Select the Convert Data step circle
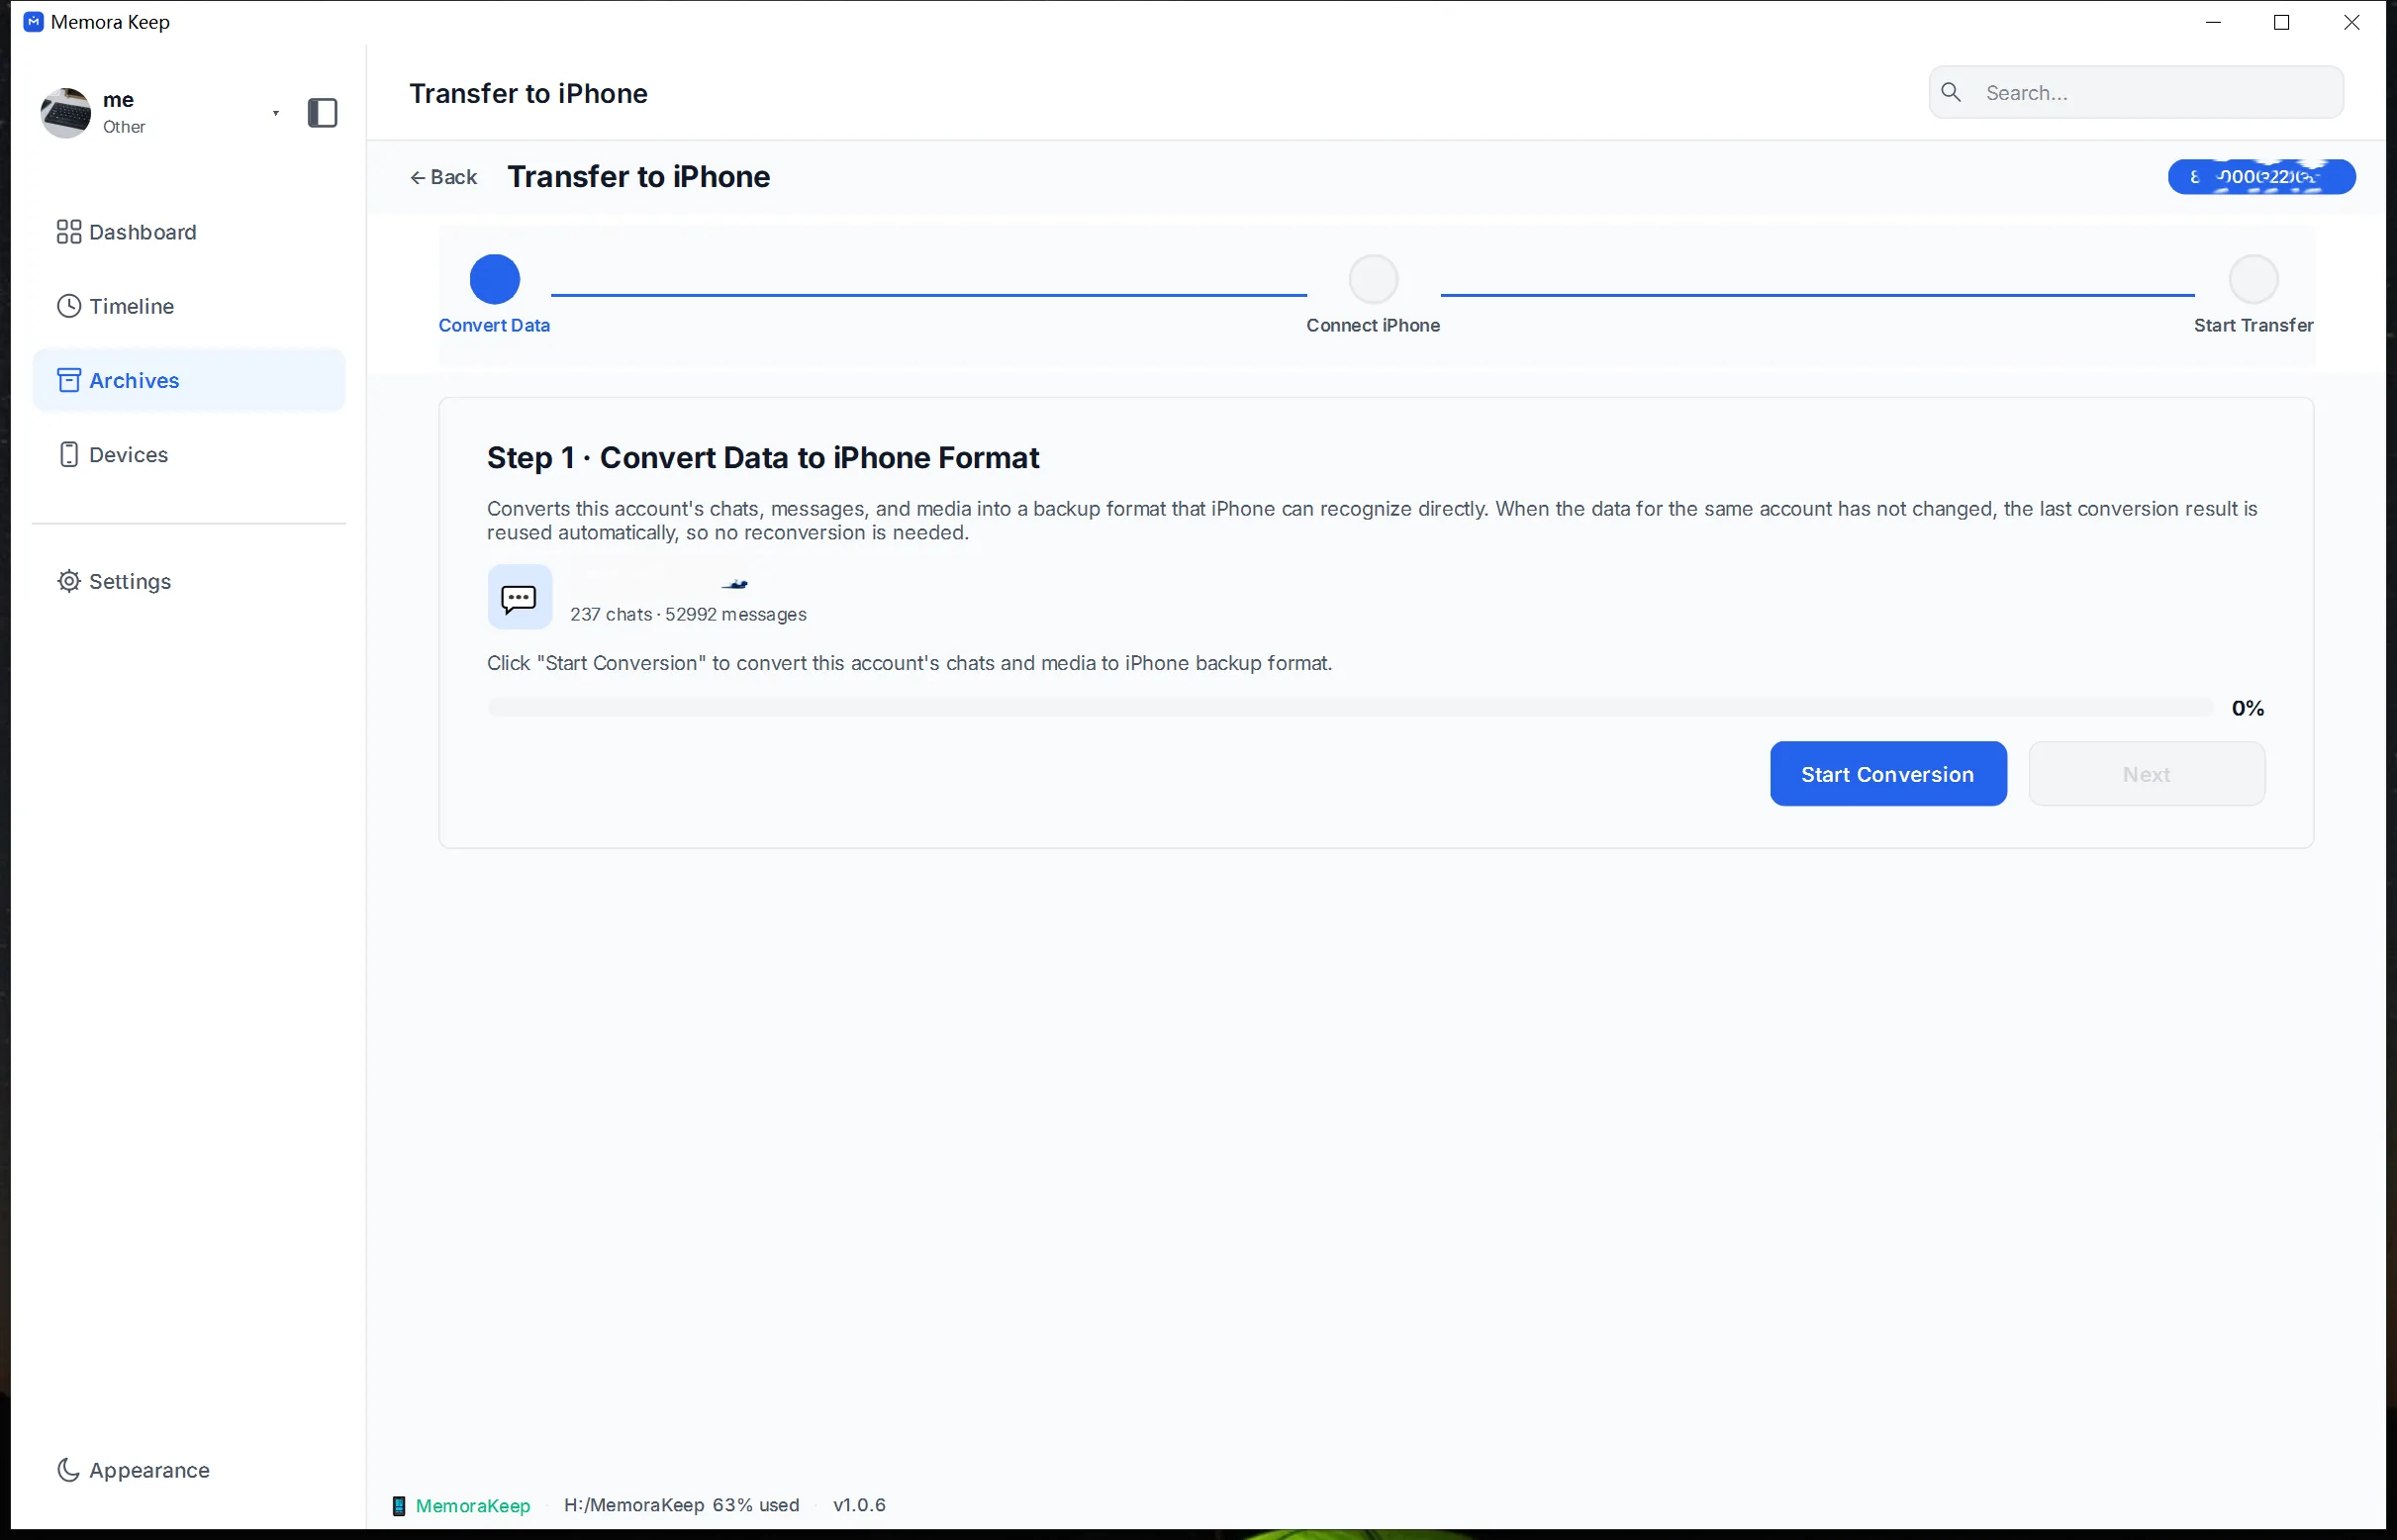This screenshot has width=2397, height=1540. (x=495, y=279)
